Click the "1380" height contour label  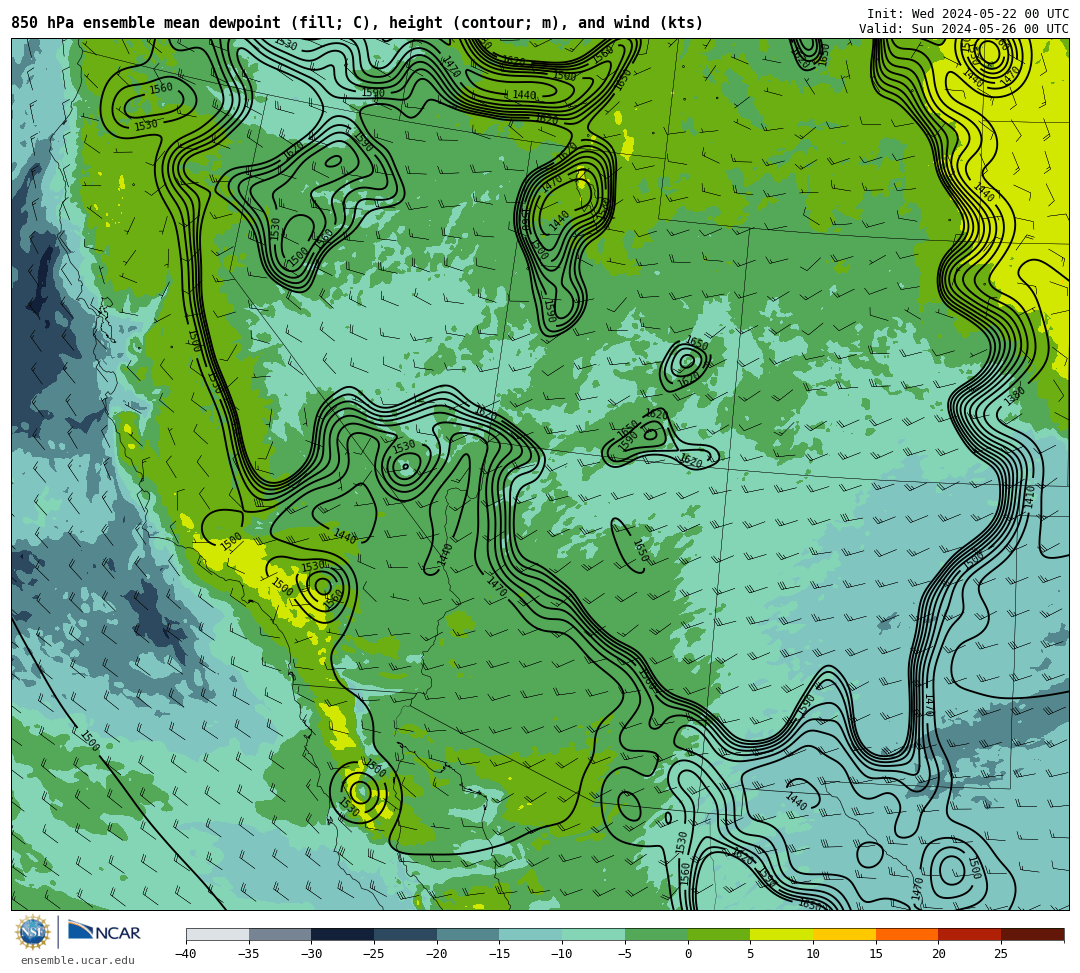[x=1014, y=396]
